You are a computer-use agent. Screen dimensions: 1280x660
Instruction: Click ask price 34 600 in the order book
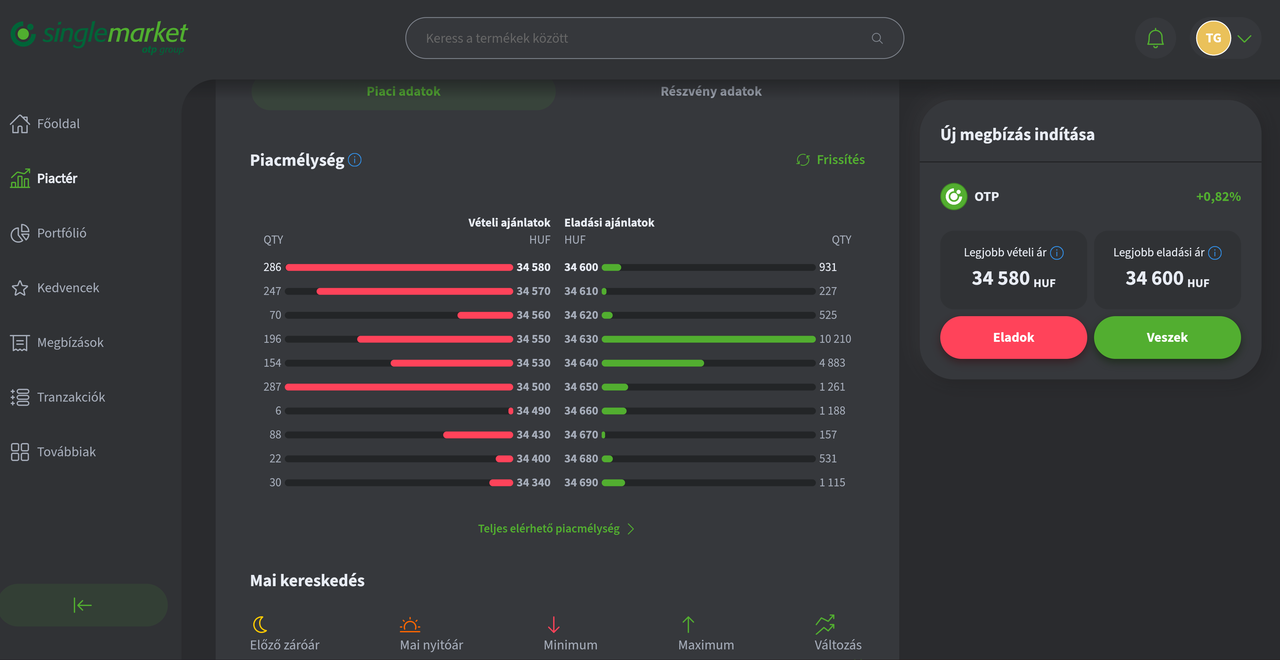581,268
